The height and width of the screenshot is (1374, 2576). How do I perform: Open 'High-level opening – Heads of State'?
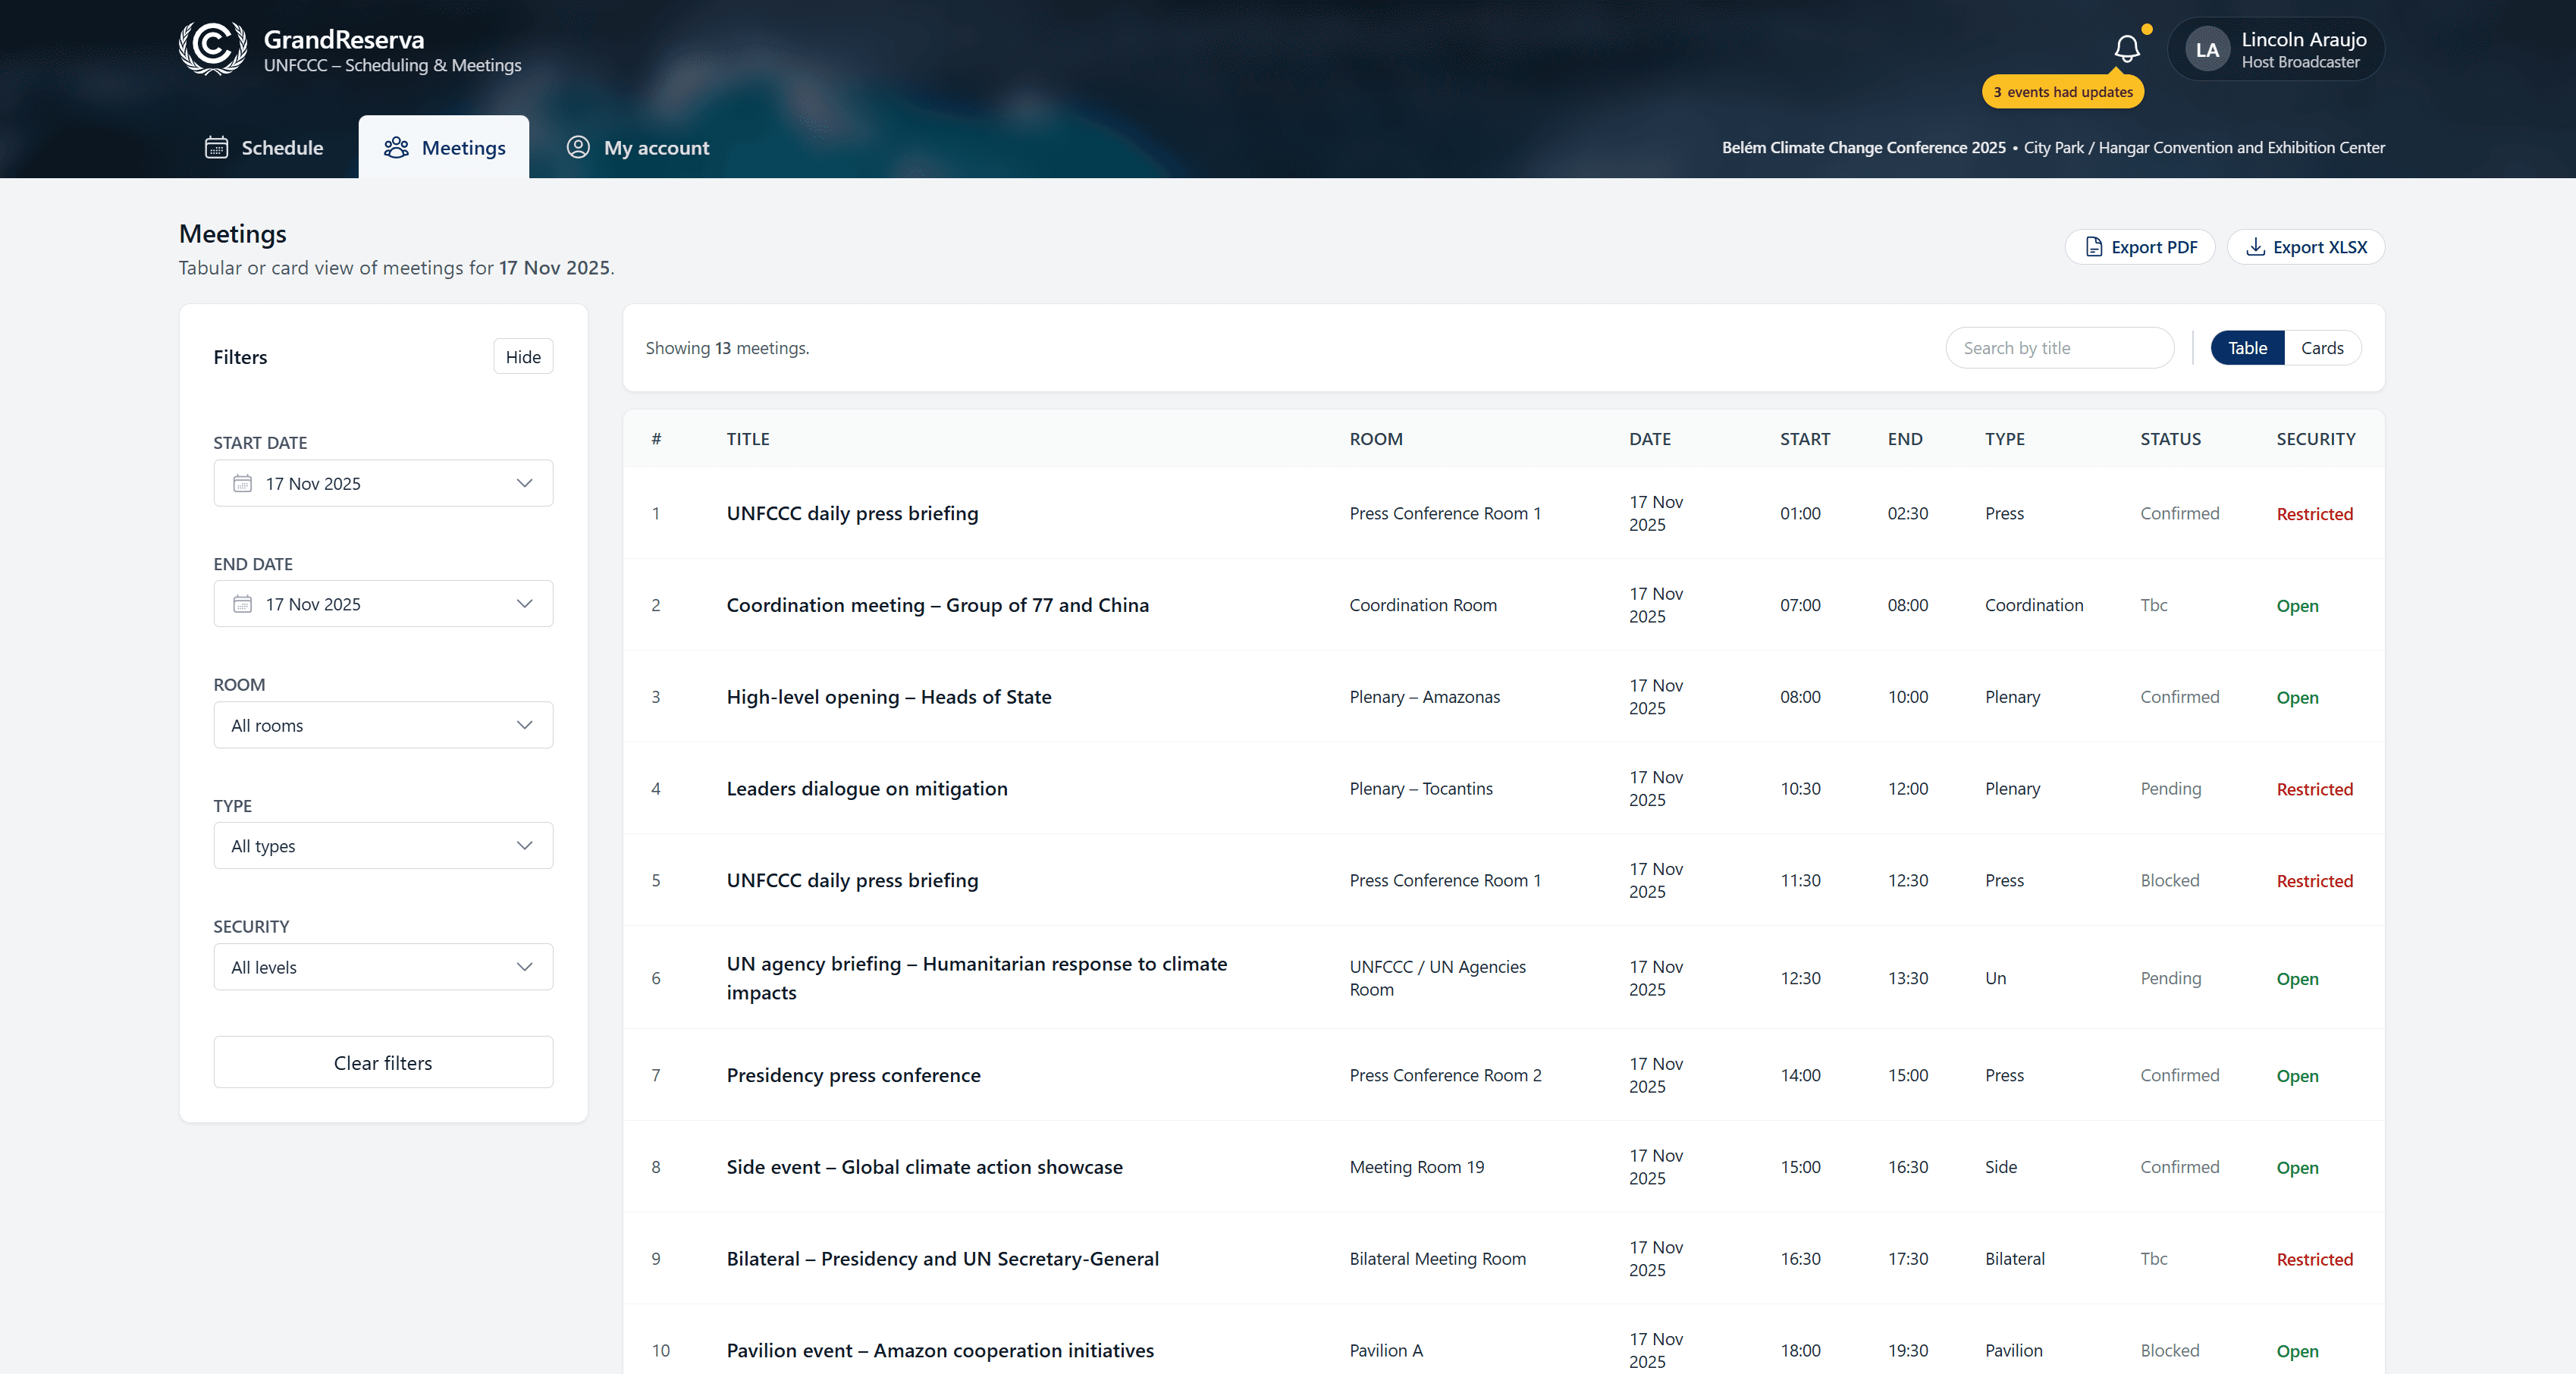click(889, 697)
